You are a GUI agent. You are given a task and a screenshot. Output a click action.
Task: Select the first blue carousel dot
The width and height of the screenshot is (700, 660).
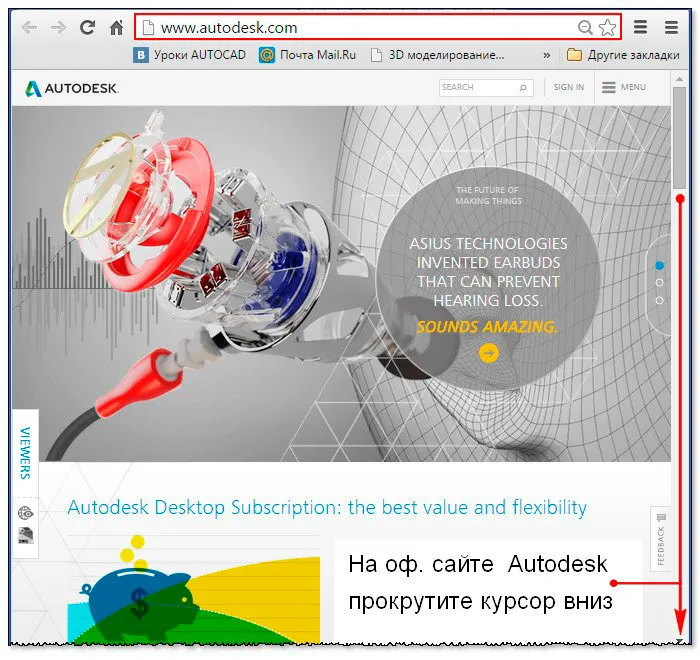(659, 265)
